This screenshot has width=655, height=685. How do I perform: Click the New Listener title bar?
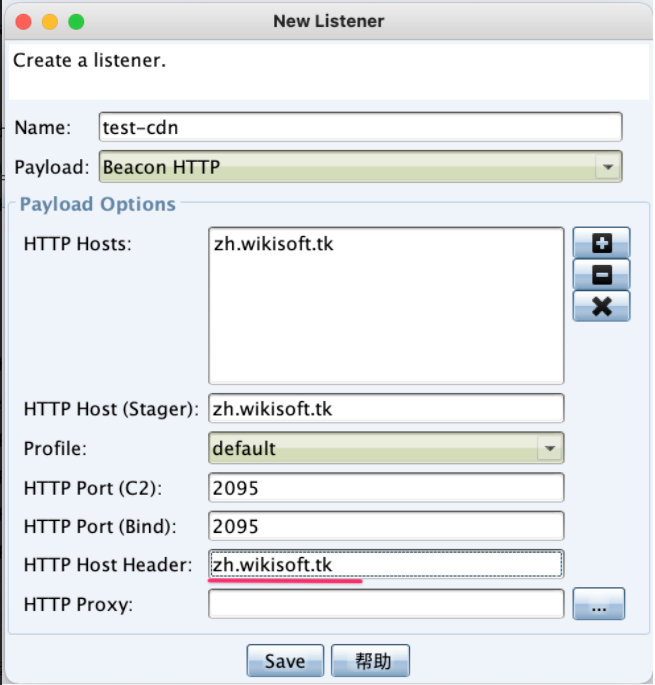328,21
